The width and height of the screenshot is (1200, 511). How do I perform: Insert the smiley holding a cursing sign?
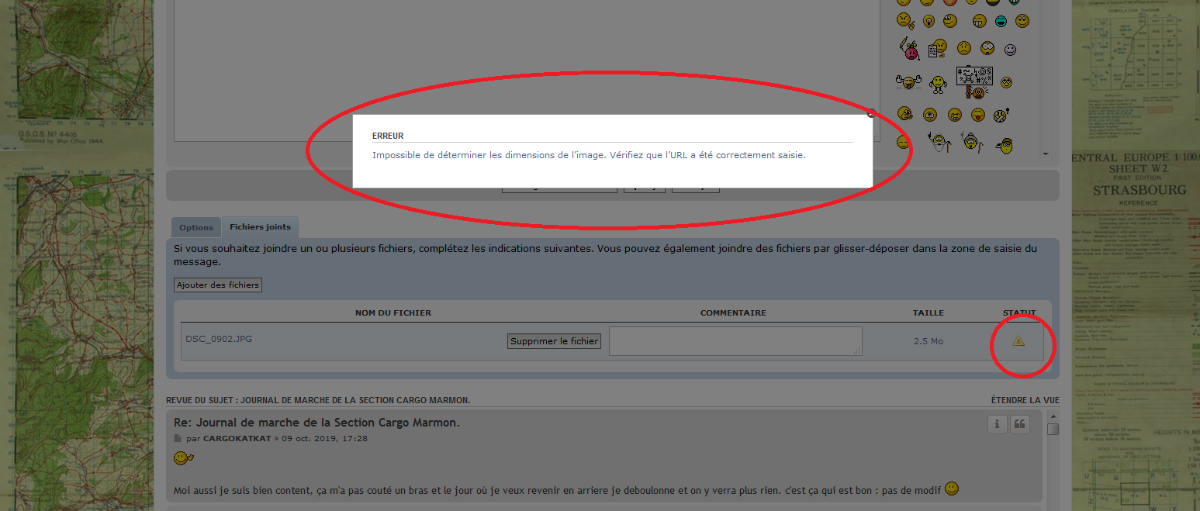point(972,78)
